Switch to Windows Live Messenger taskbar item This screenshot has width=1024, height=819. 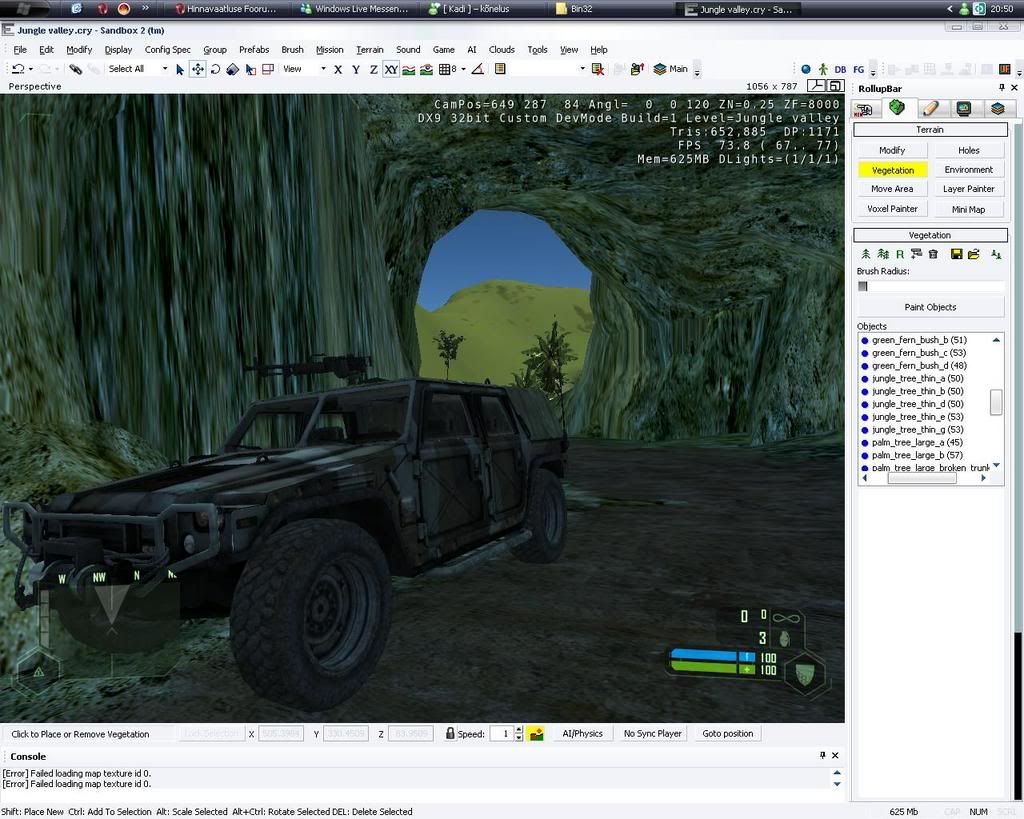click(356, 9)
